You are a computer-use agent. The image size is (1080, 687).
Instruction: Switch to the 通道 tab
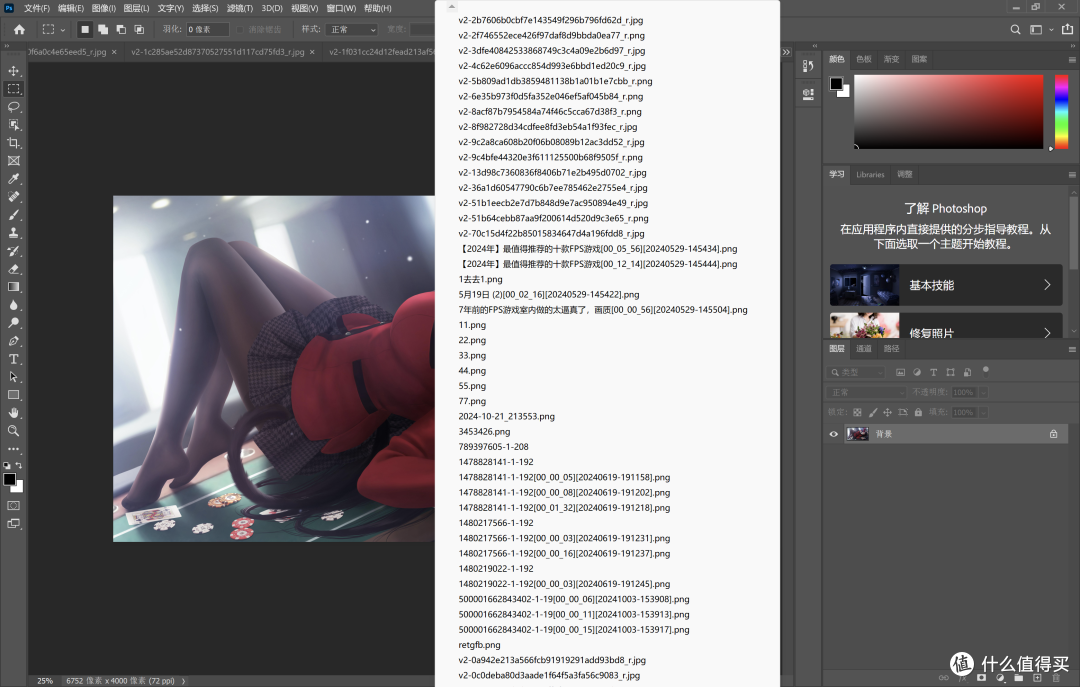864,349
